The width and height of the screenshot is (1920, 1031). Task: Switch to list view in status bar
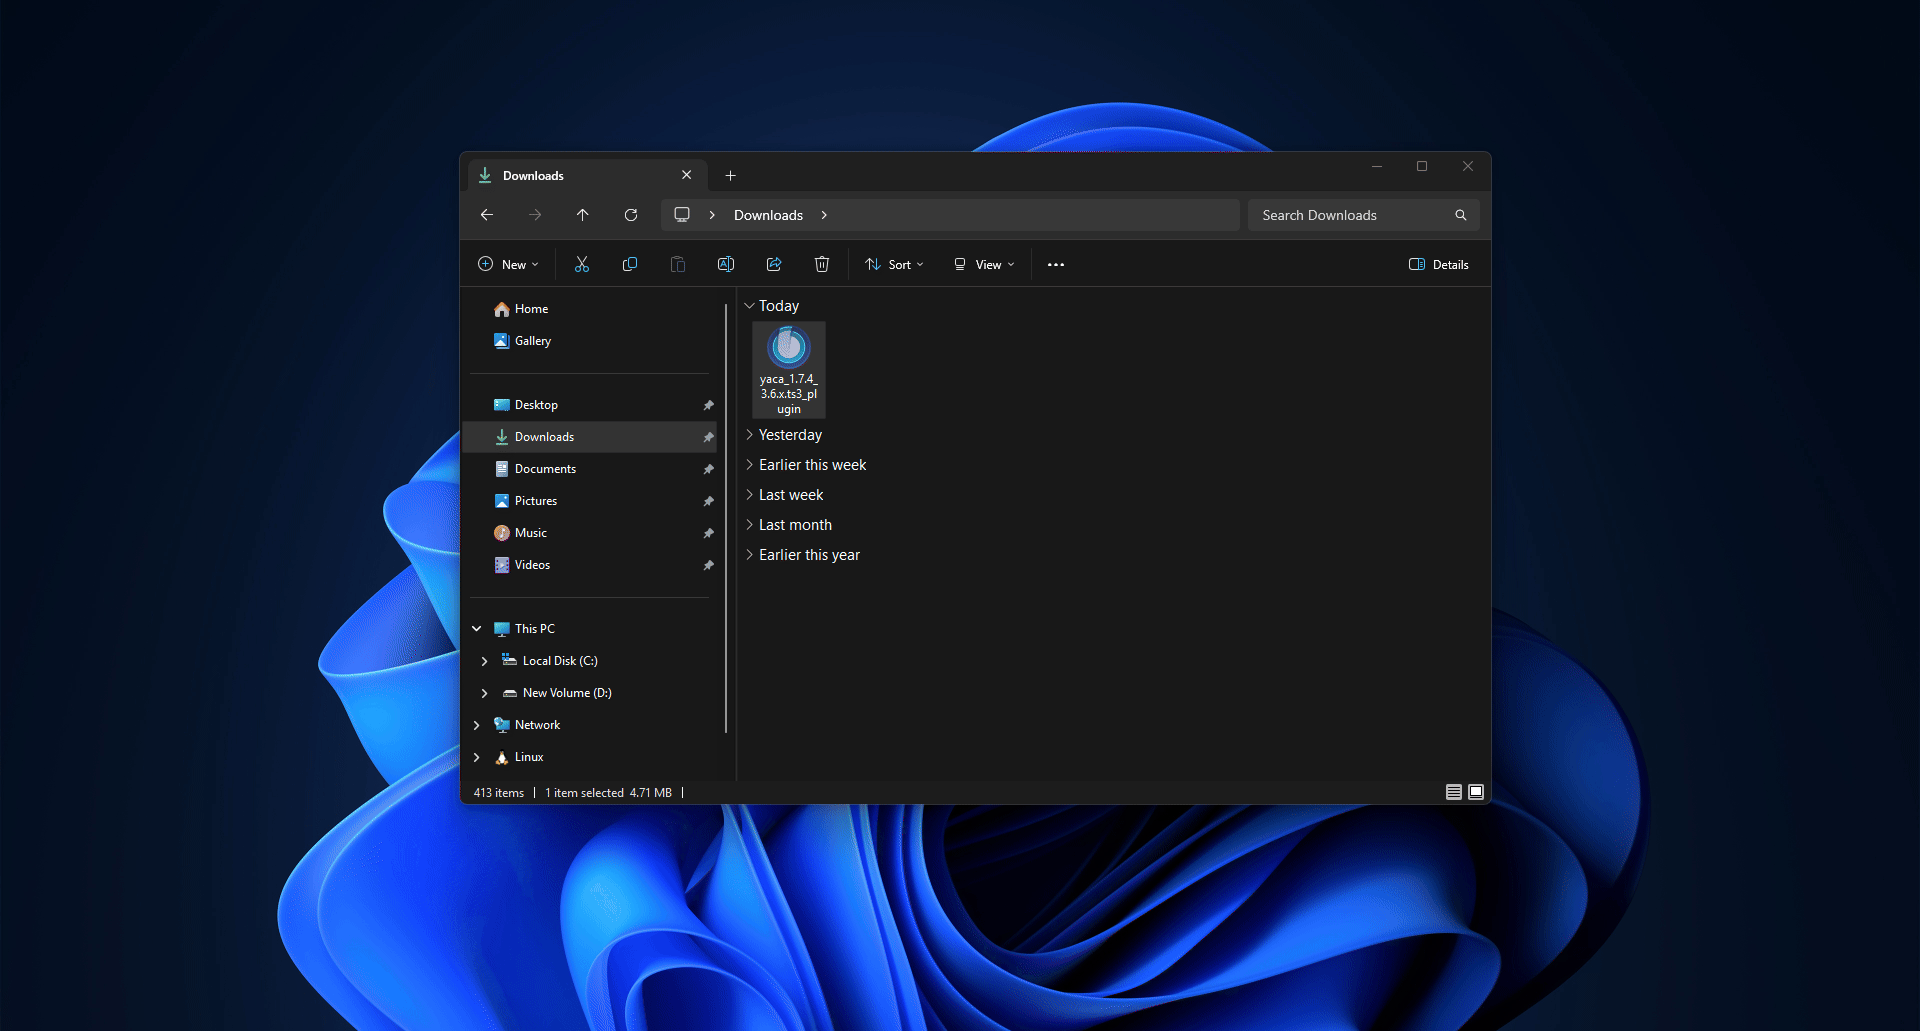(1453, 791)
